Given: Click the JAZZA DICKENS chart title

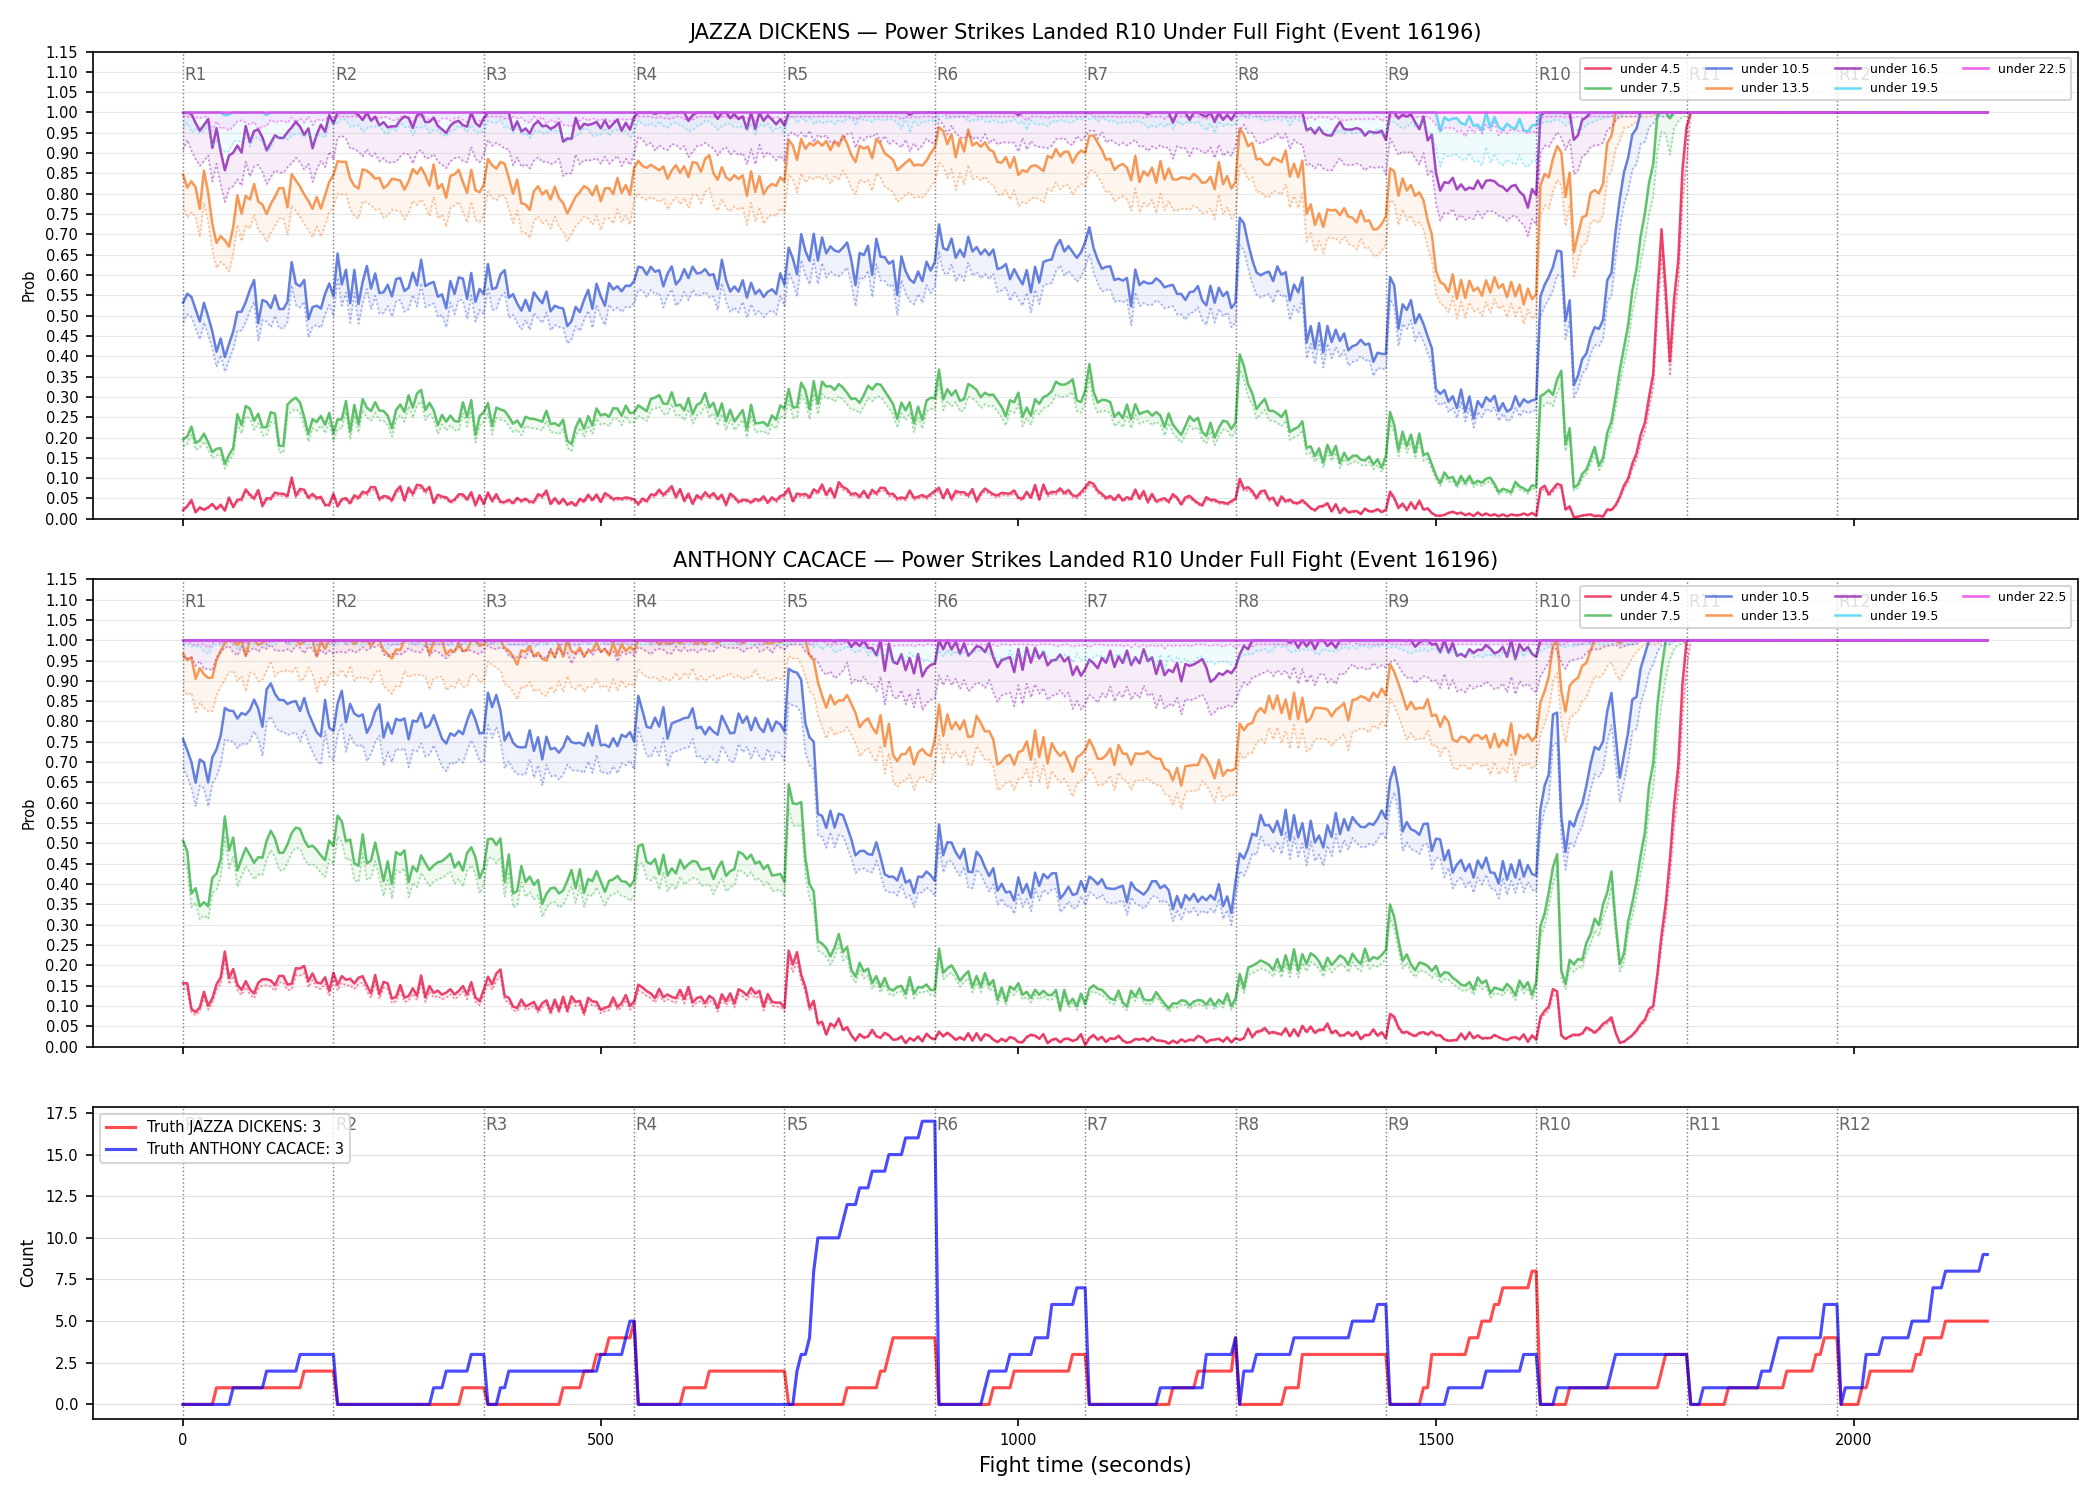Looking at the screenshot, I should (x=1085, y=32).
